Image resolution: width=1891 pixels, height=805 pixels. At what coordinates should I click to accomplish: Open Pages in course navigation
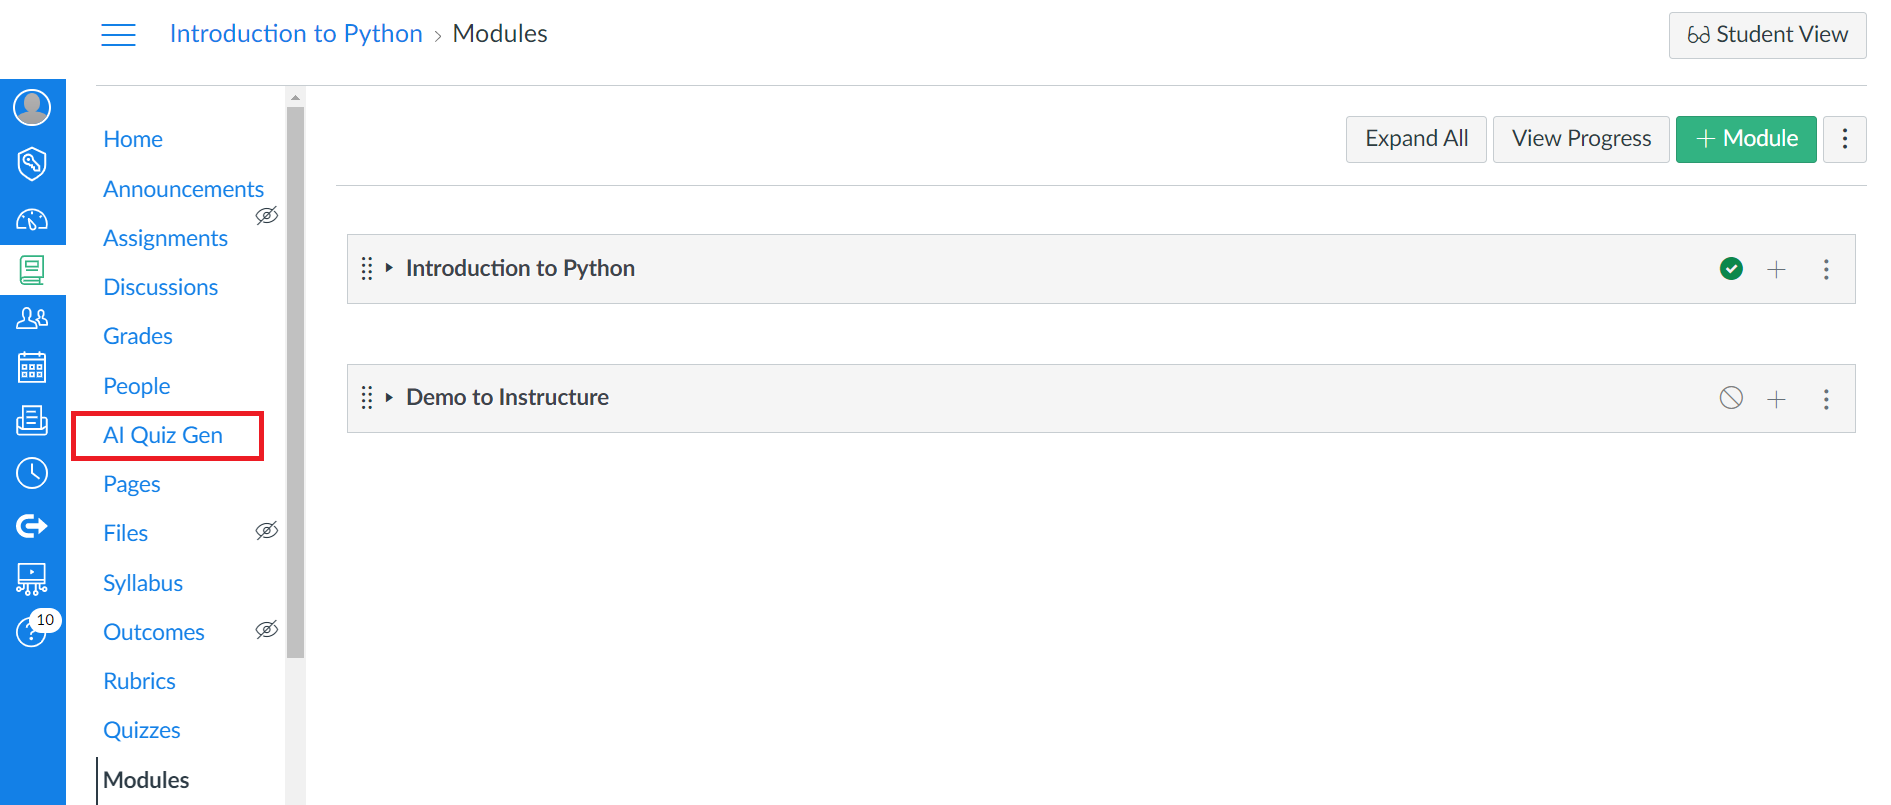pos(131,484)
